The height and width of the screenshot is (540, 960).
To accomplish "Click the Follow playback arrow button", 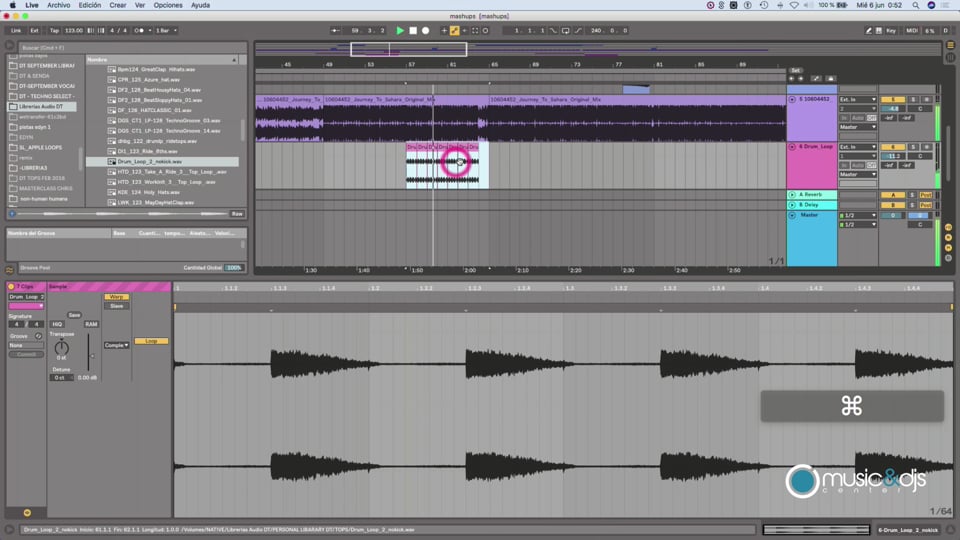I will 336,31.
